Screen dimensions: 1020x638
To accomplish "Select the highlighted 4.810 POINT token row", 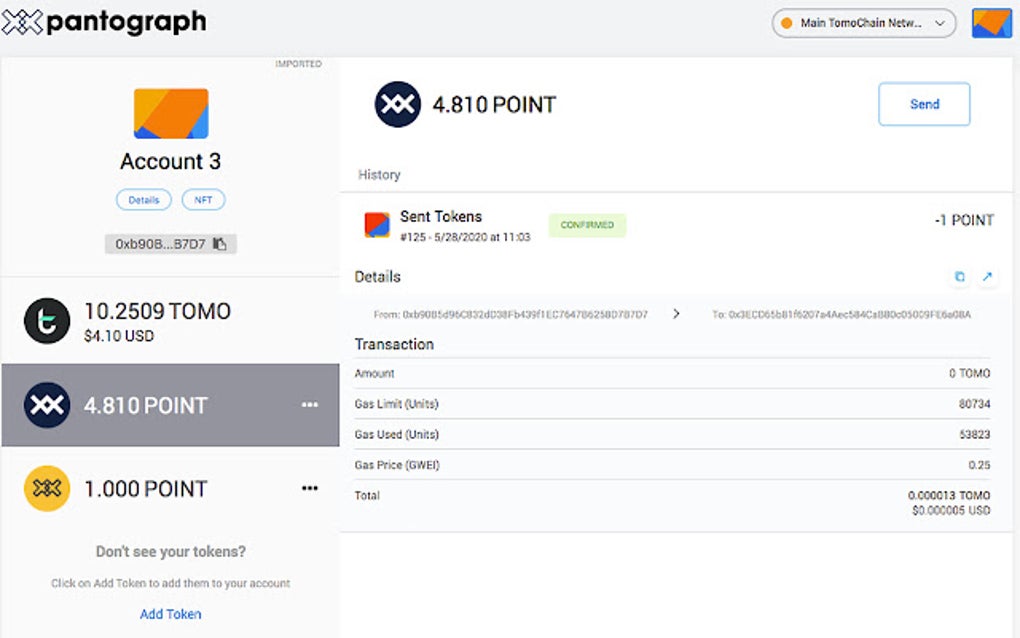I will [170, 405].
